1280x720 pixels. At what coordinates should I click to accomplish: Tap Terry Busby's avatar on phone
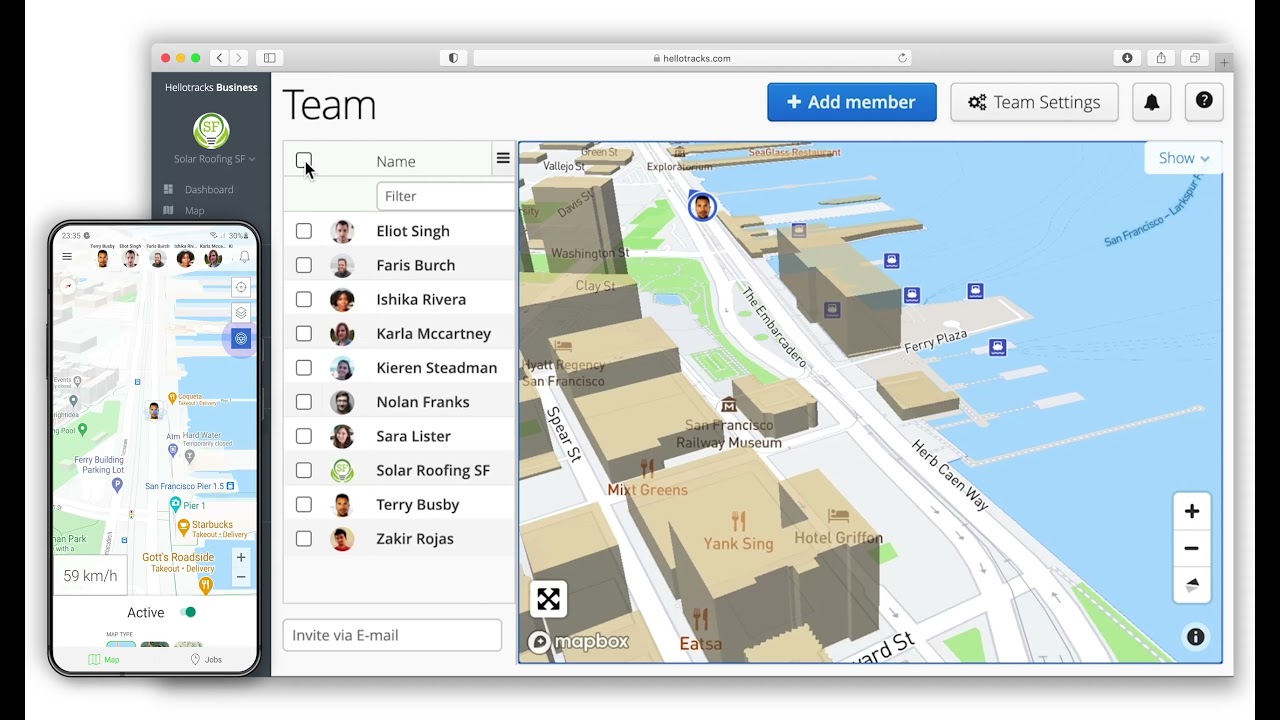click(102, 259)
